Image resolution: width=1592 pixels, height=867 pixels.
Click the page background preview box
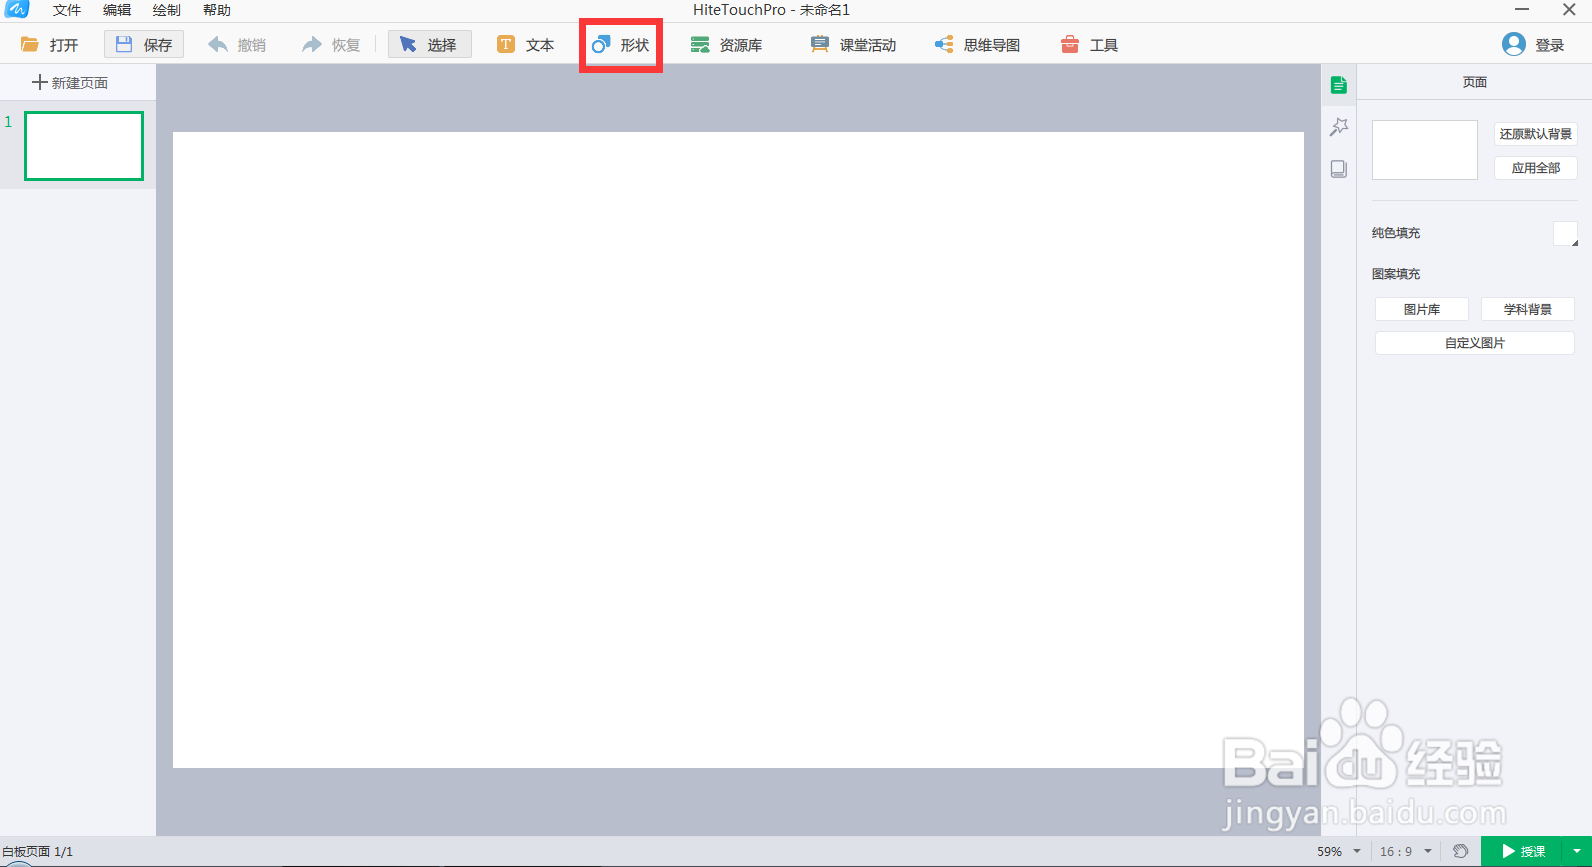[x=1425, y=150]
